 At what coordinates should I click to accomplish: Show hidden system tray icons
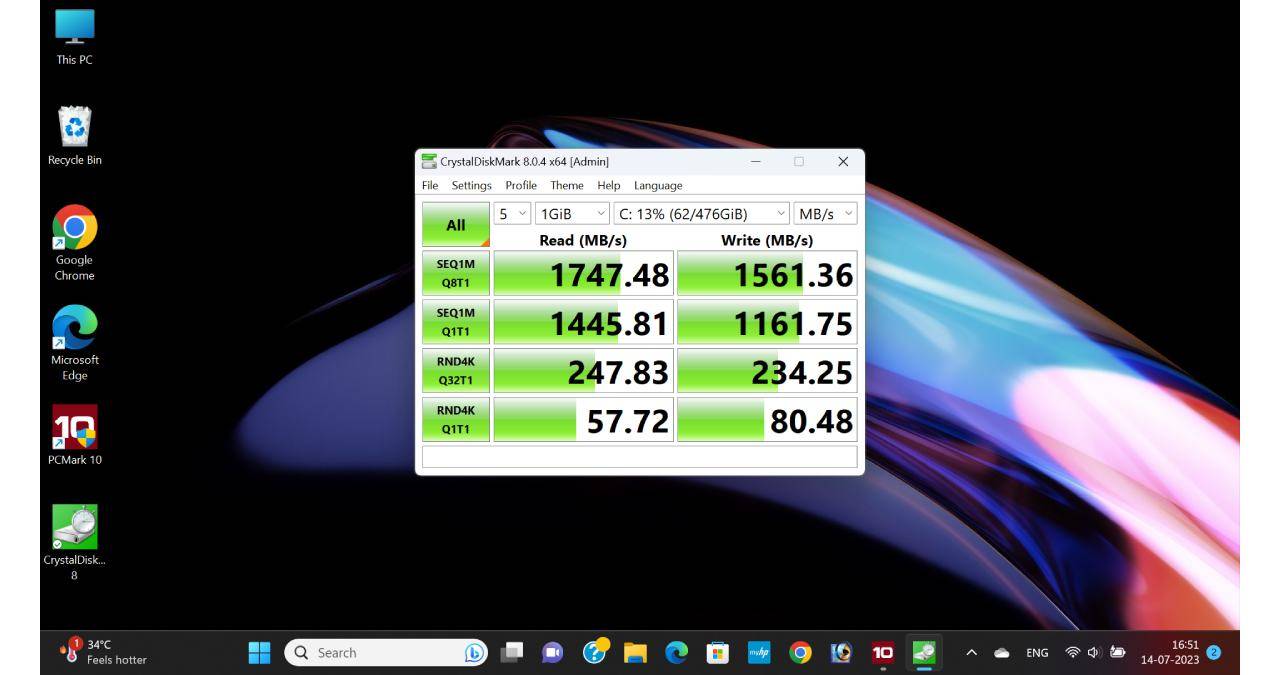970,653
